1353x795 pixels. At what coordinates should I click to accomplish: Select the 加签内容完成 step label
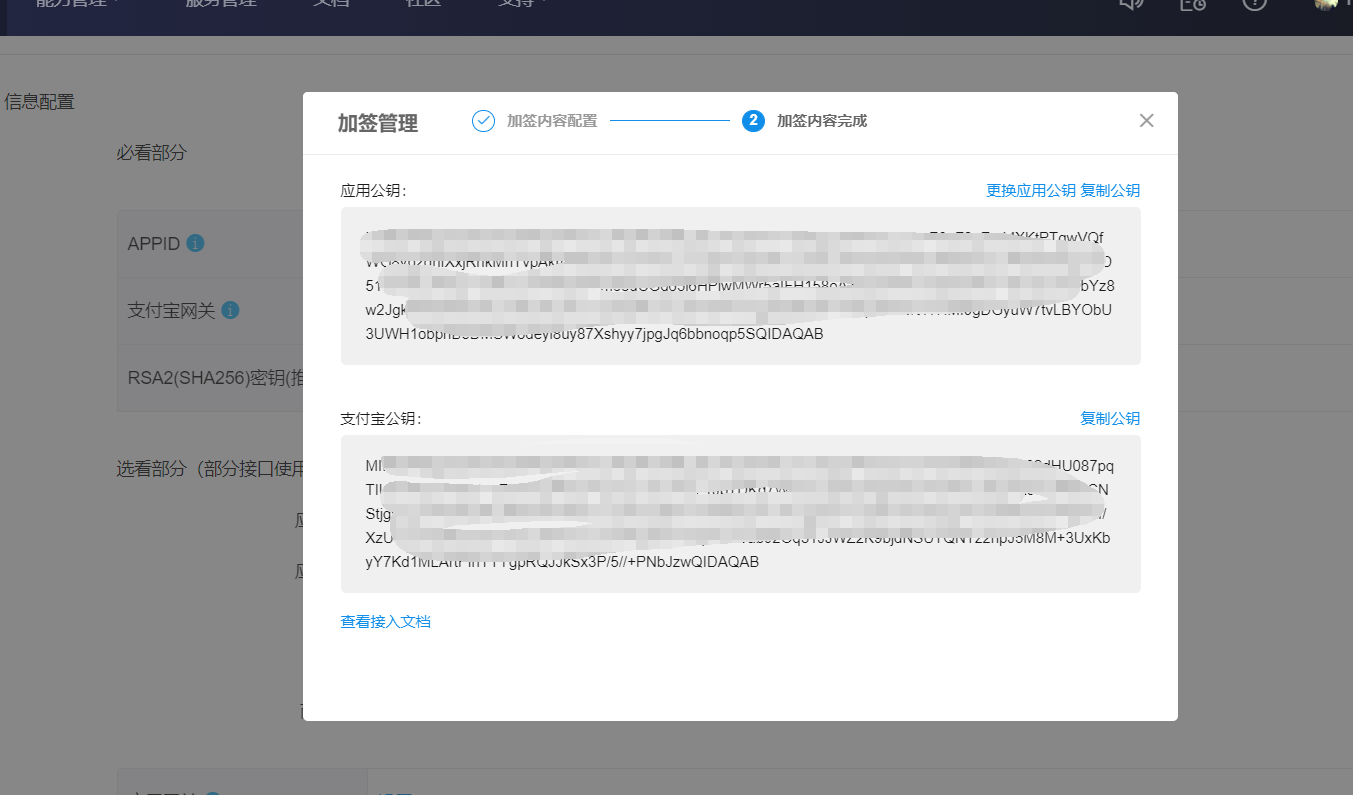(x=822, y=121)
